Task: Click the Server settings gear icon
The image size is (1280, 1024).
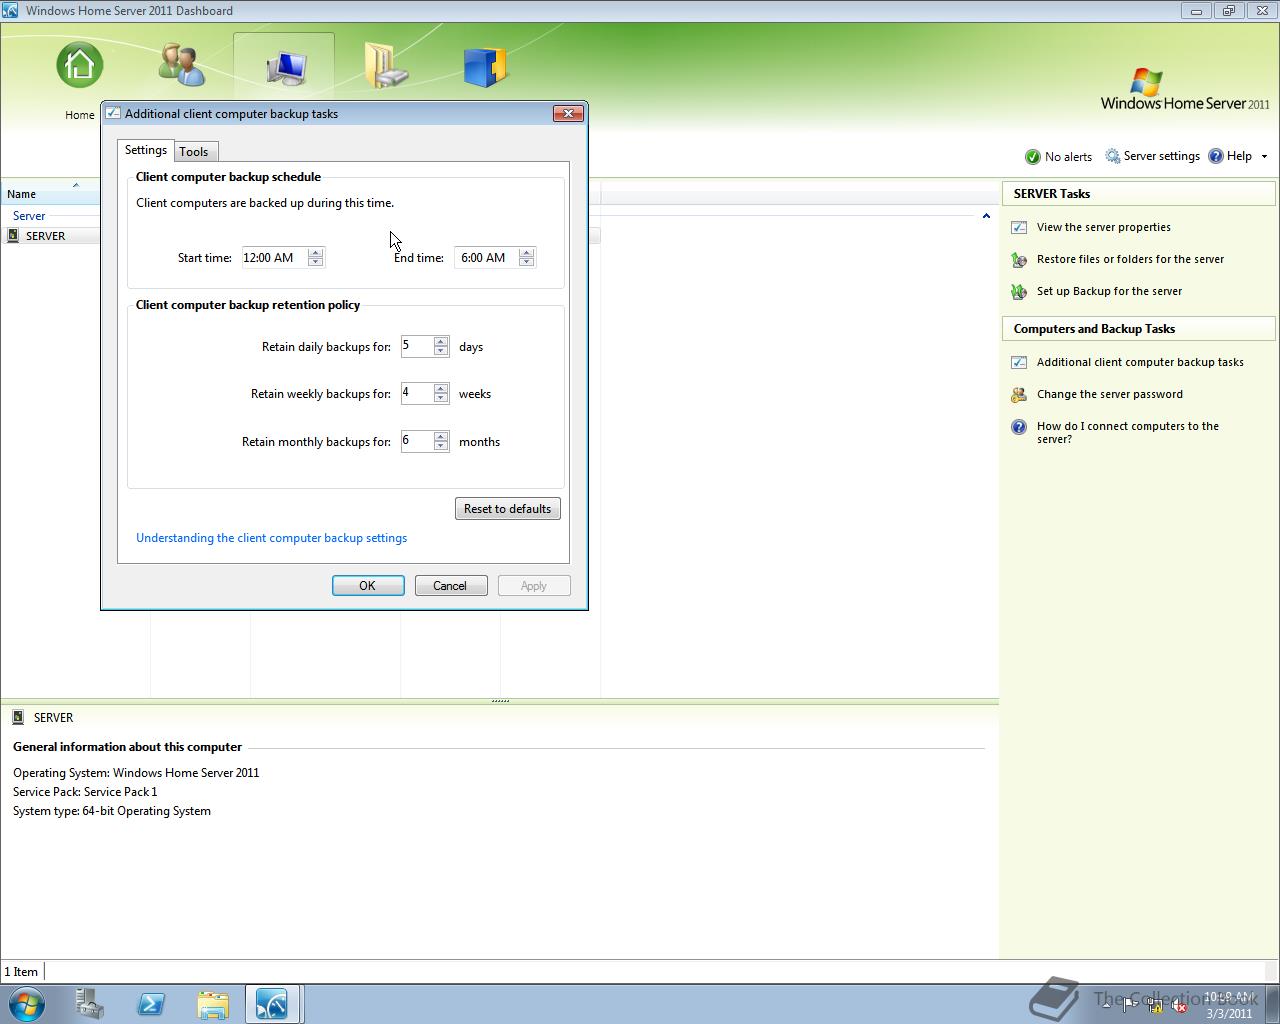Action: point(1112,156)
